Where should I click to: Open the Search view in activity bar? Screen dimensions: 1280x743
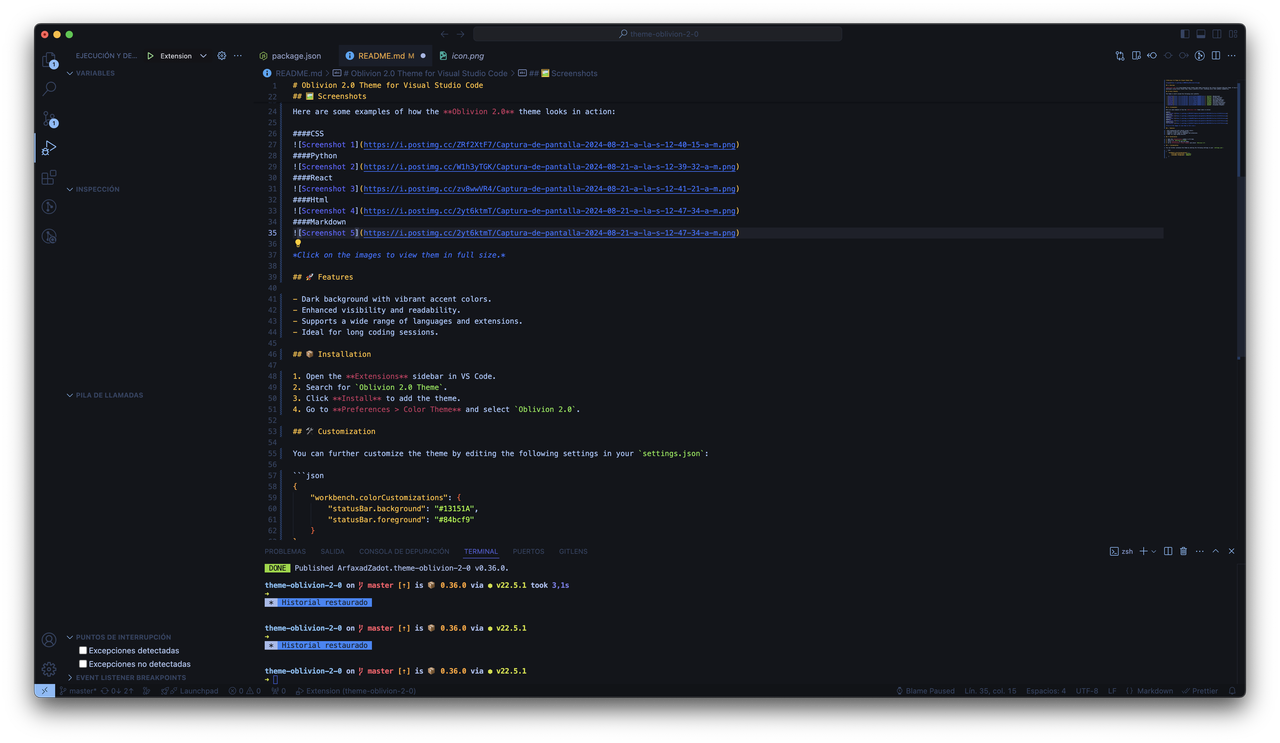tap(49, 89)
